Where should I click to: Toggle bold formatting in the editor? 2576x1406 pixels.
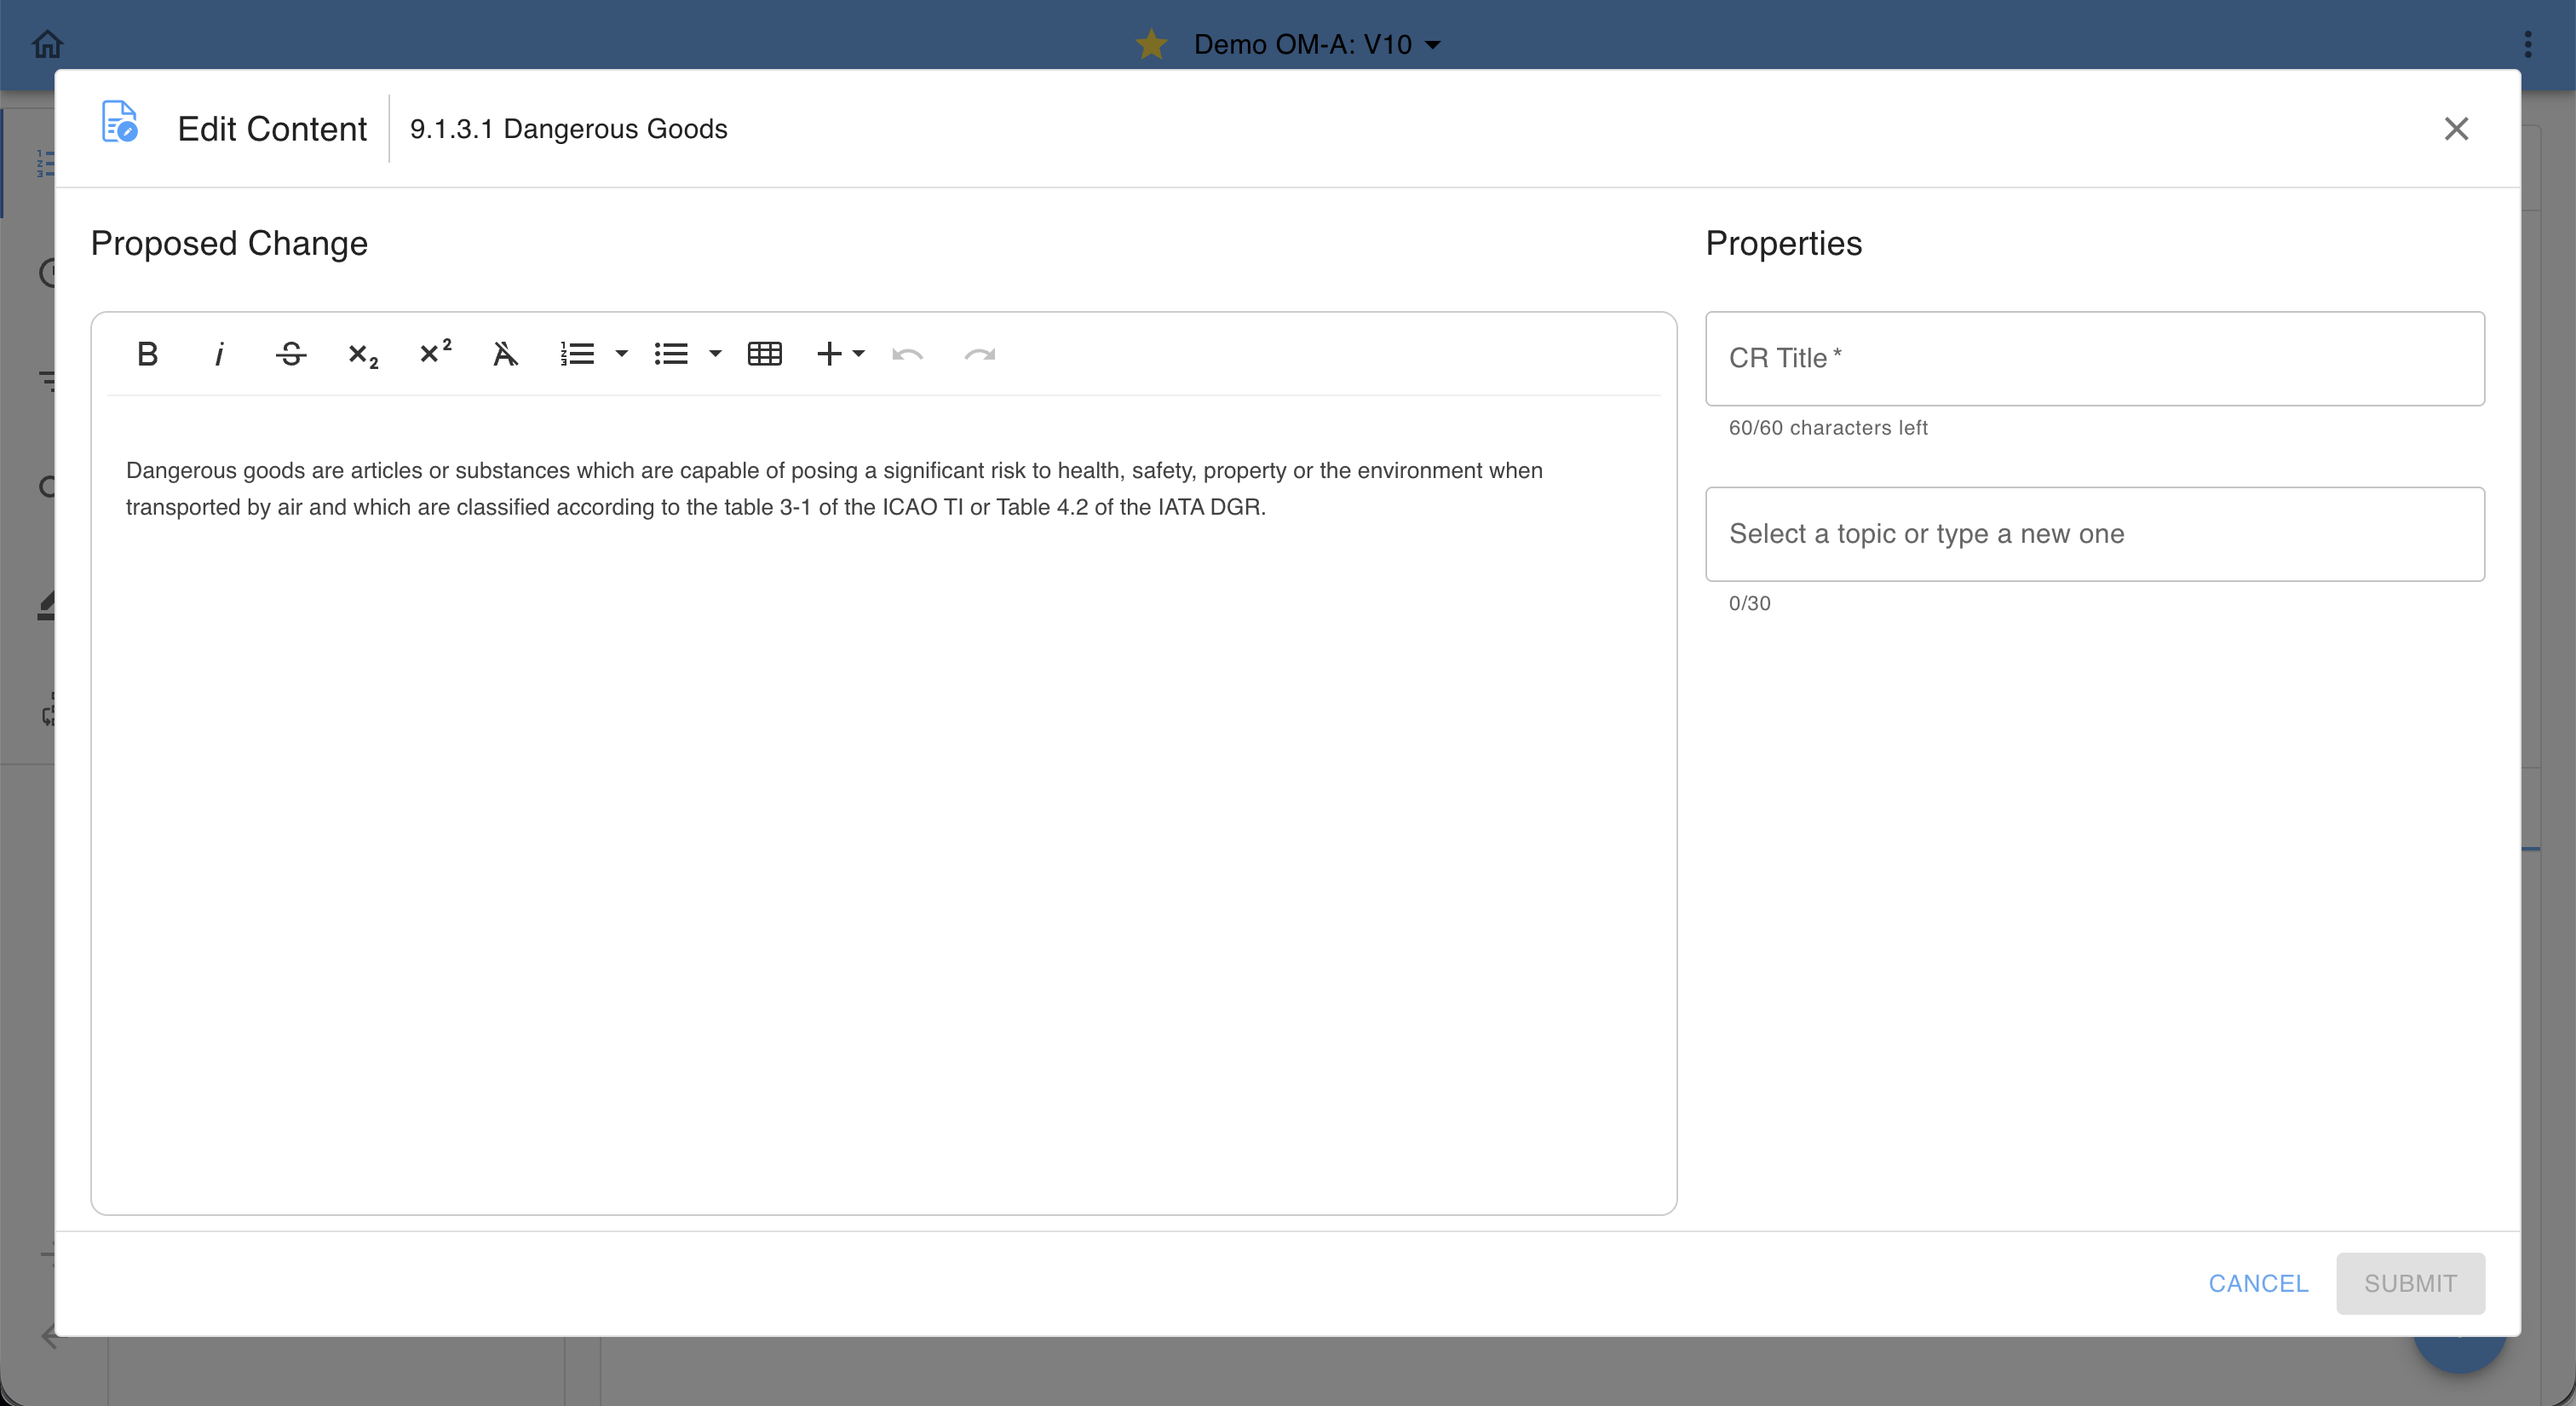point(147,354)
